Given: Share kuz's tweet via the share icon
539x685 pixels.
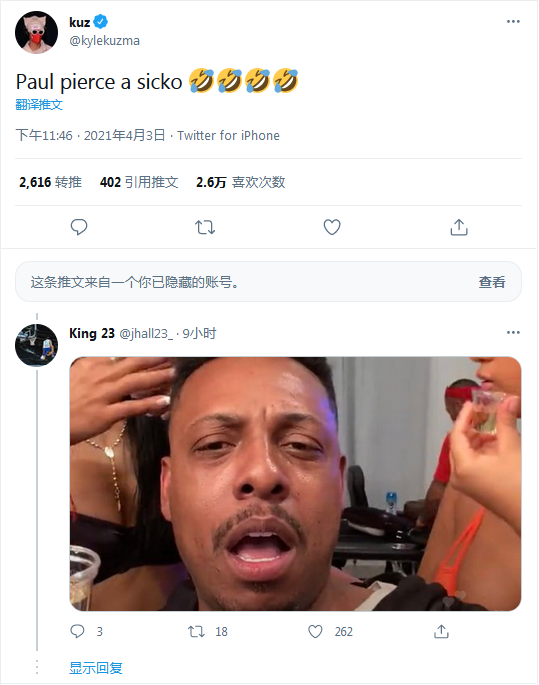Looking at the screenshot, I should [x=459, y=227].
